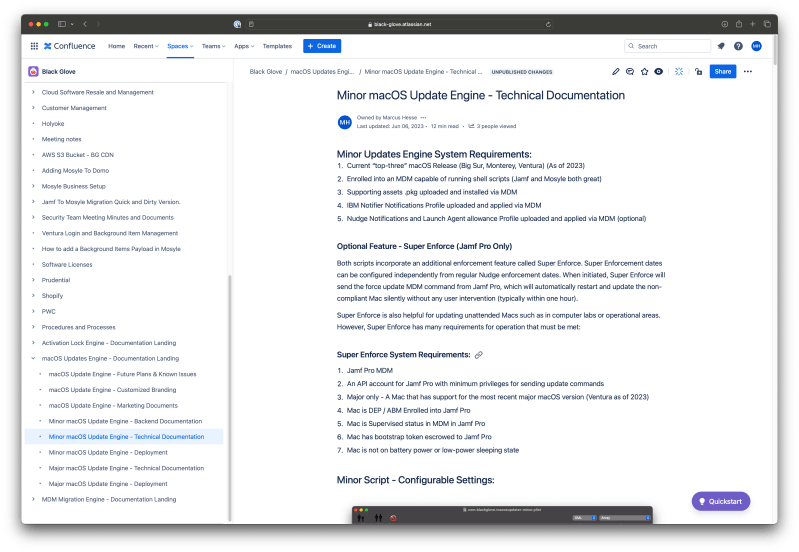The width and height of the screenshot is (799, 552).
Task: Edit this page with the pencil icon
Action: coord(616,72)
